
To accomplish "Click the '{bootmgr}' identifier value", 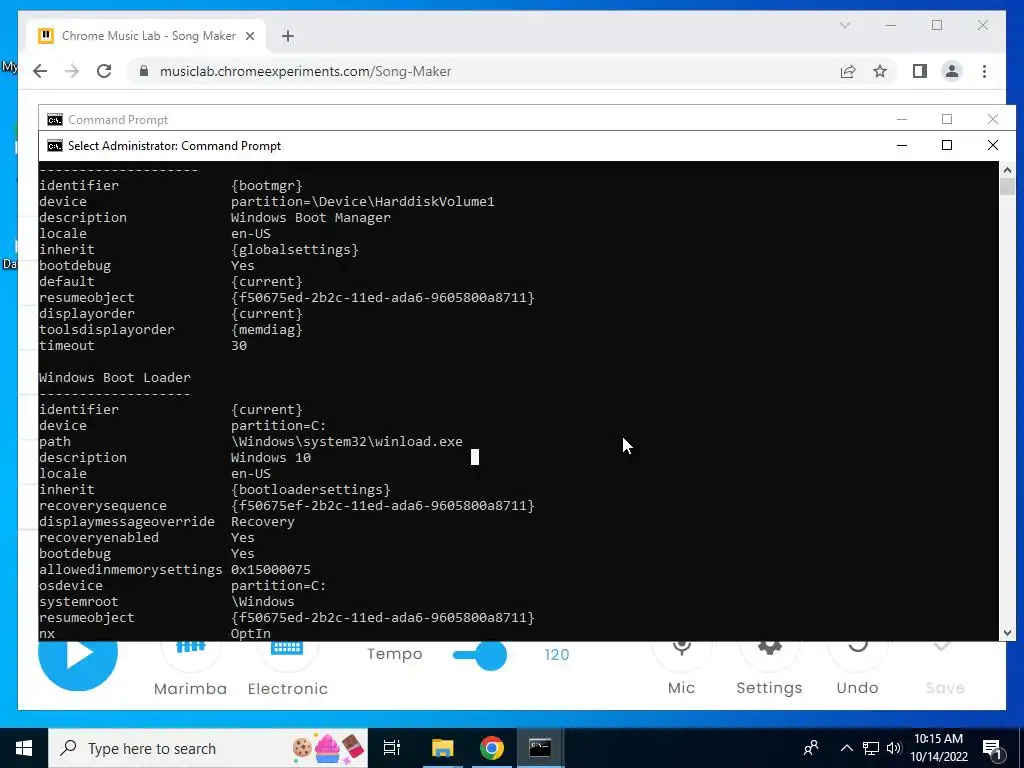I will (266, 185).
